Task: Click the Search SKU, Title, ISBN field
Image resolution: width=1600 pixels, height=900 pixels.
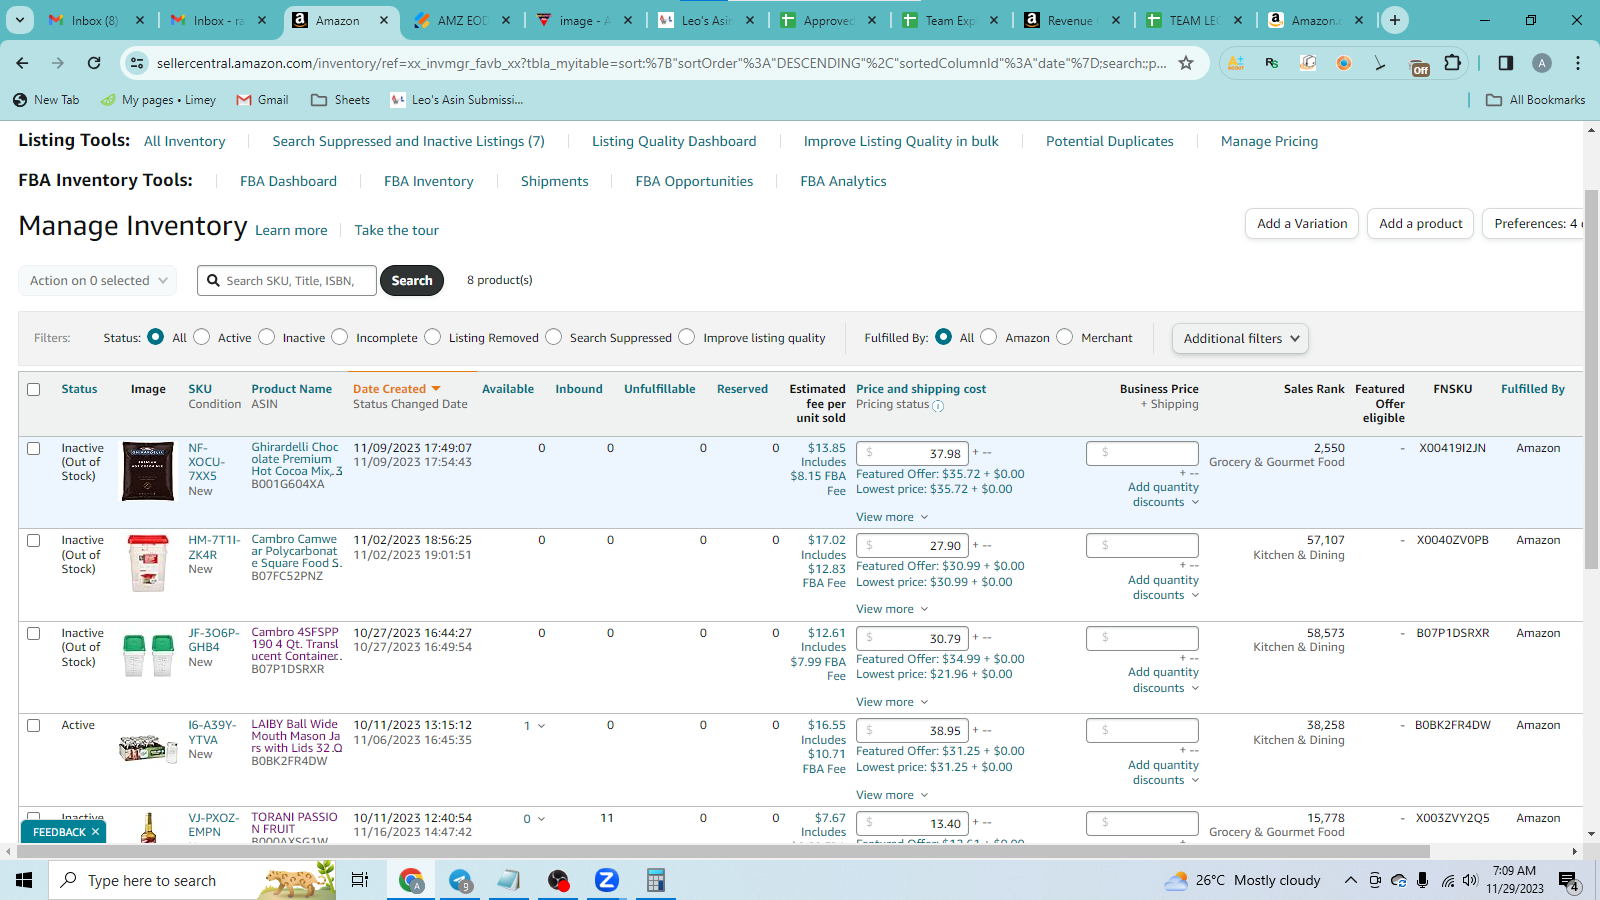Action: tap(287, 281)
